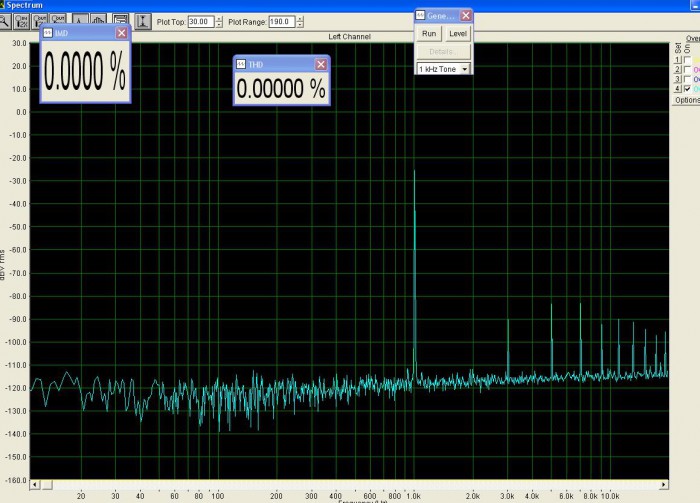The image size is (700, 503).
Task: Open the bar graph display icon
Action: point(98,21)
